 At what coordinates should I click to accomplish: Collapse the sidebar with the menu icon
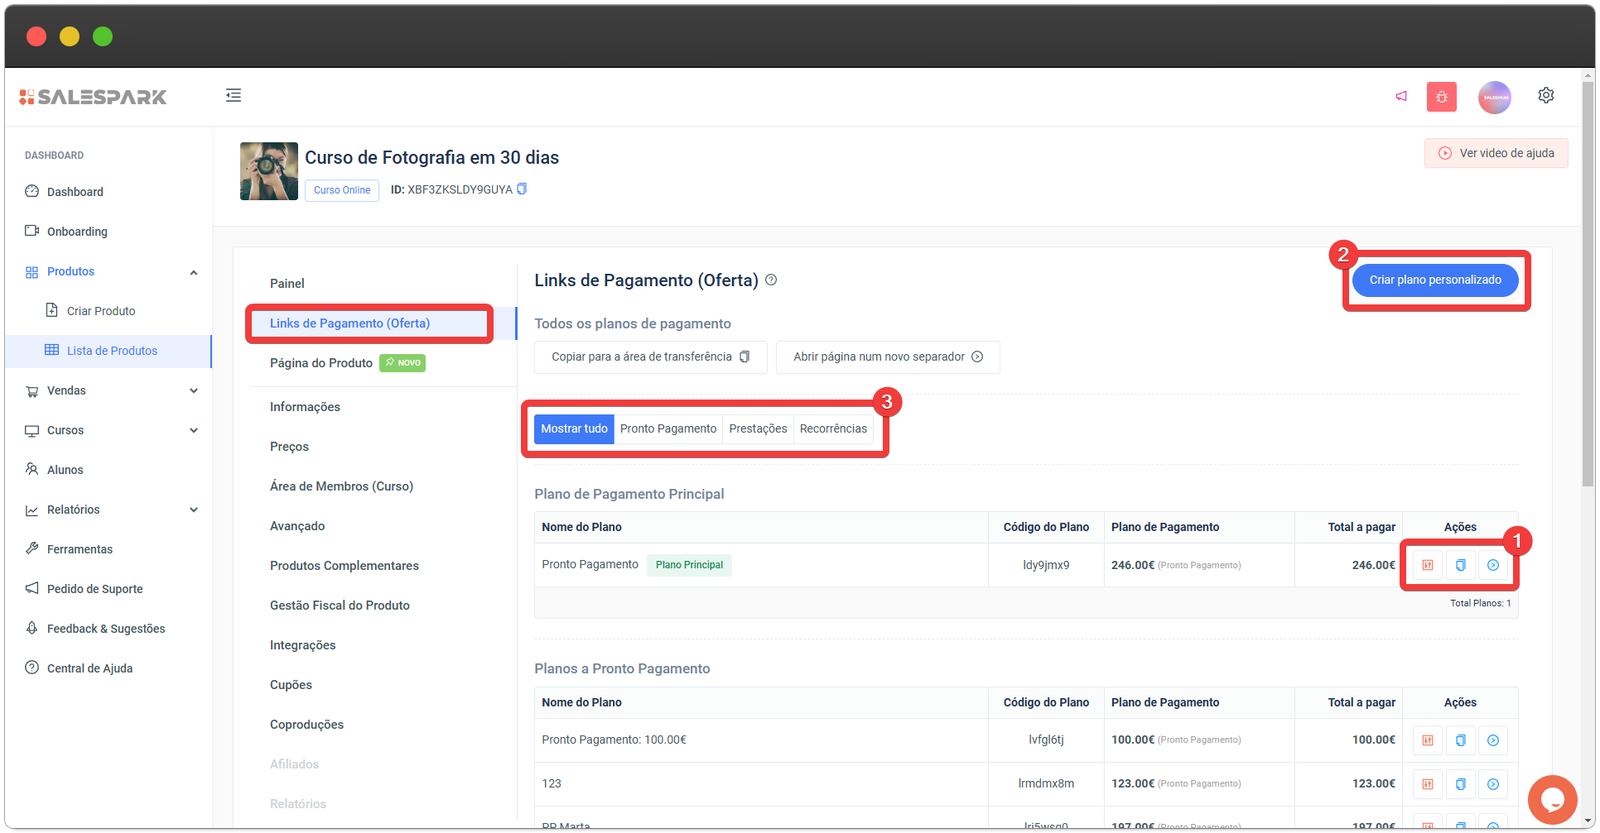coord(233,95)
